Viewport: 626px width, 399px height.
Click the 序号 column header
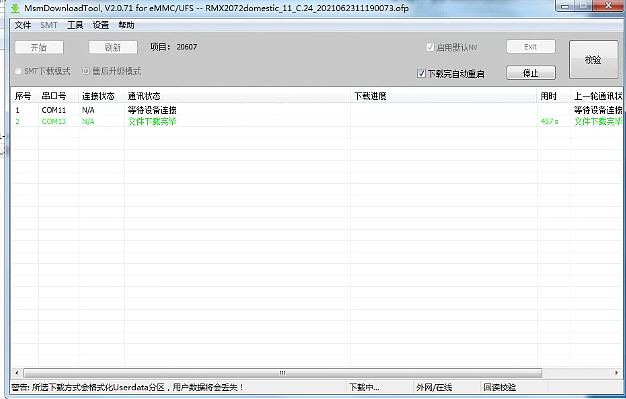point(25,96)
